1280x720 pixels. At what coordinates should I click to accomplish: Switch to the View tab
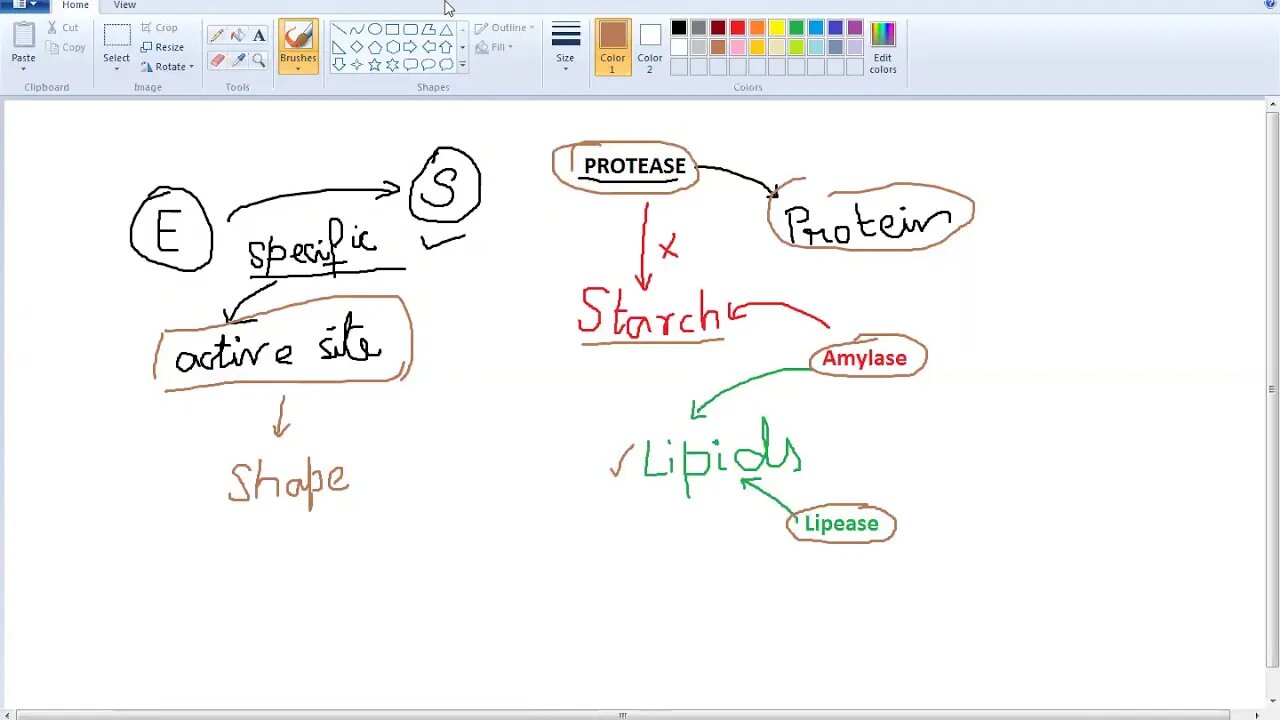coord(125,5)
